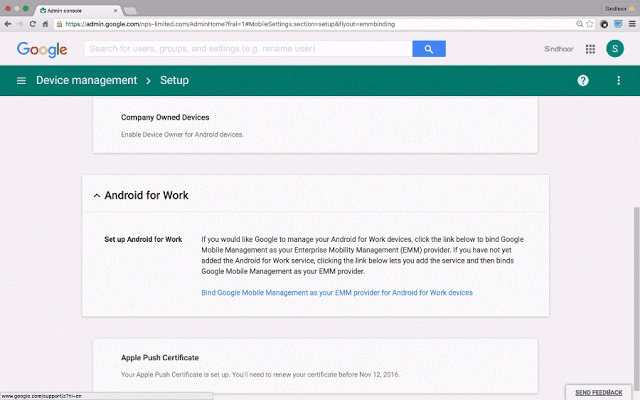Open the browser home icon
Viewport: 640px width, 400px height.
pos(45,24)
